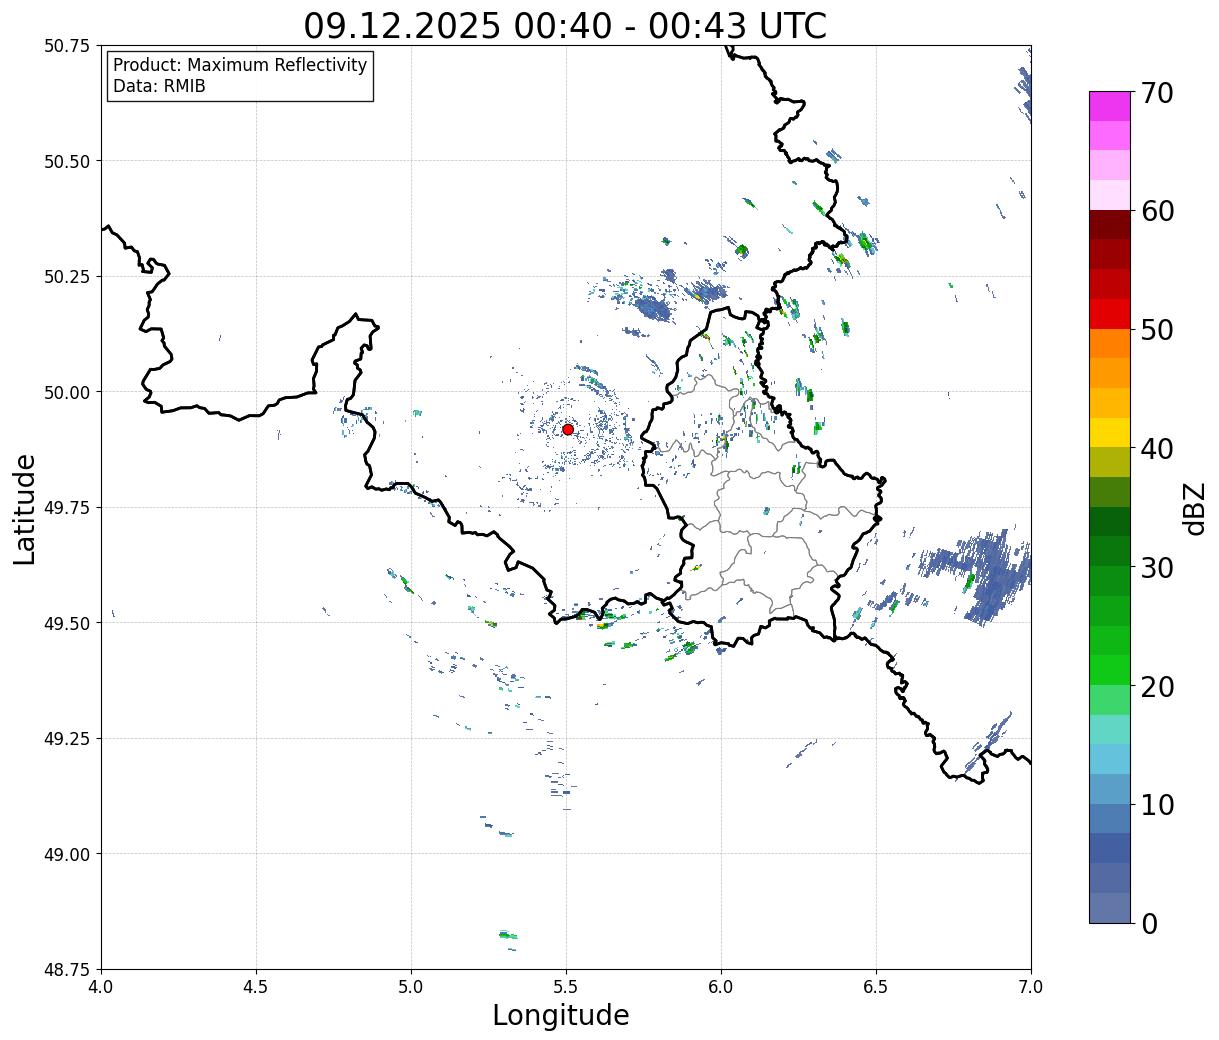The height and width of the screenshot is (1040, 1219).
Task: Click the 'dBZ' colorbar label
Action: [x=1195, y=508]
